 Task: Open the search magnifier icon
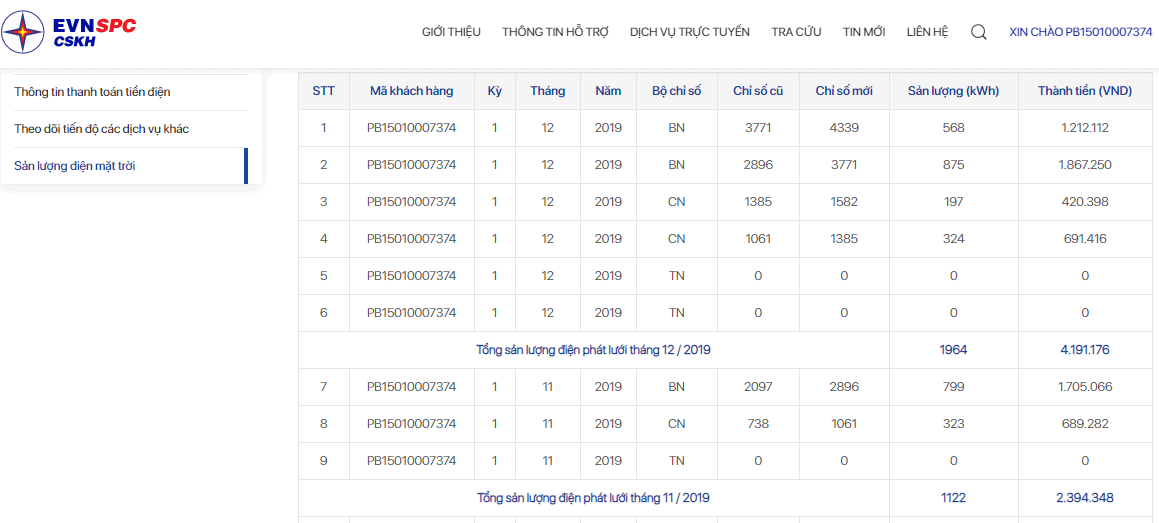(x=979, y=32)
